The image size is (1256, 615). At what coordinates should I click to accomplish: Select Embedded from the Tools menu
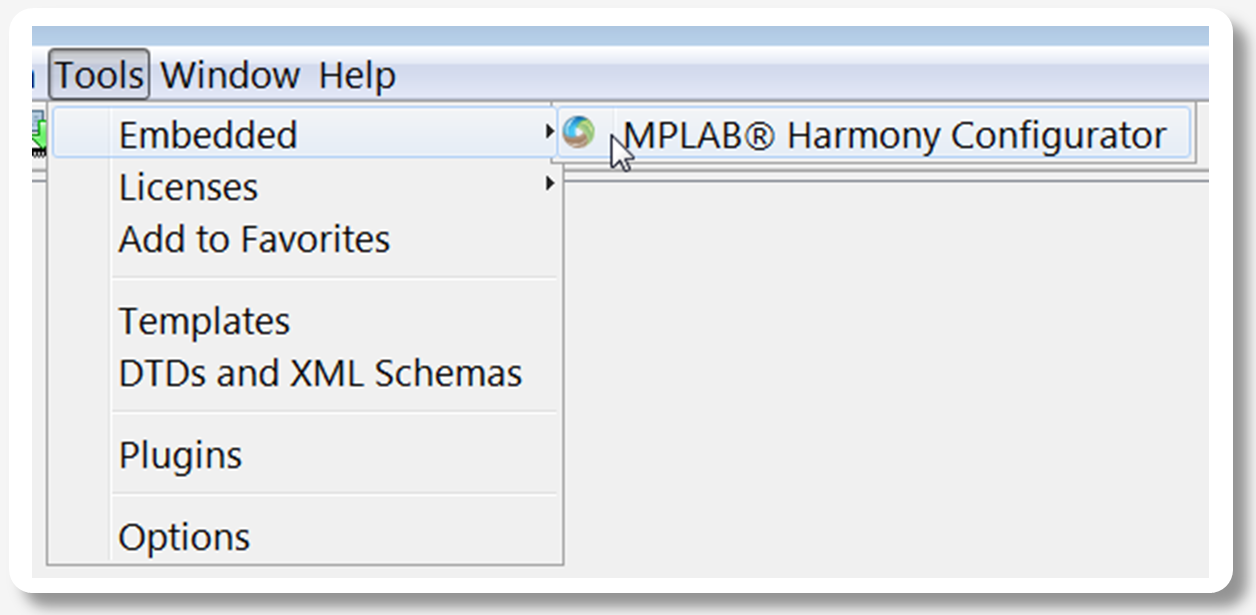(207, 134)
